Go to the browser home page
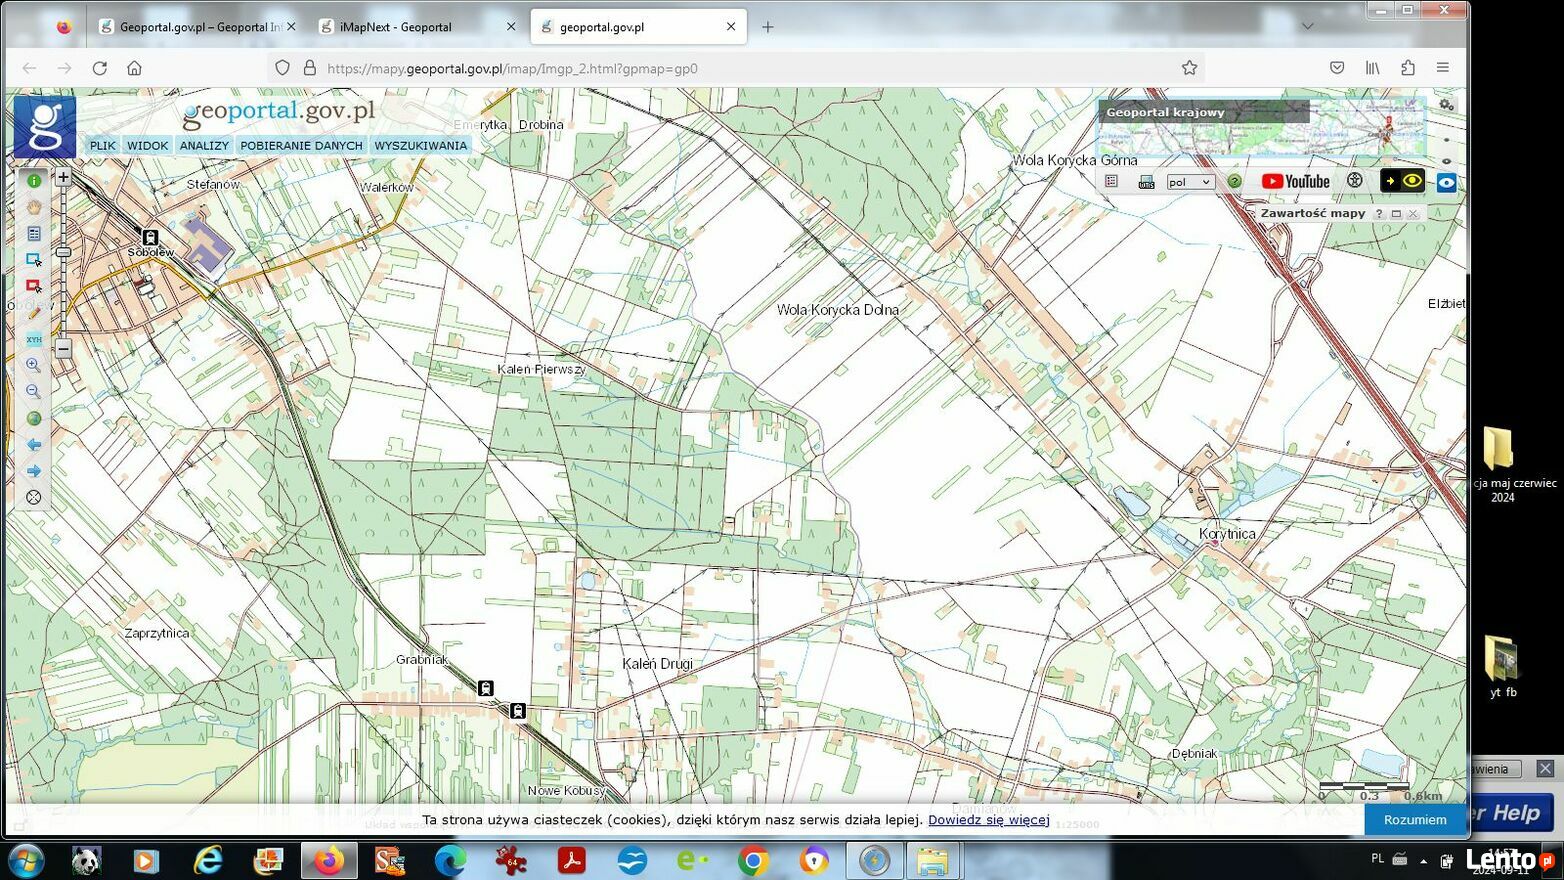Image resolution: width=1564 pixels, height=880 pixels. point(134,68)
